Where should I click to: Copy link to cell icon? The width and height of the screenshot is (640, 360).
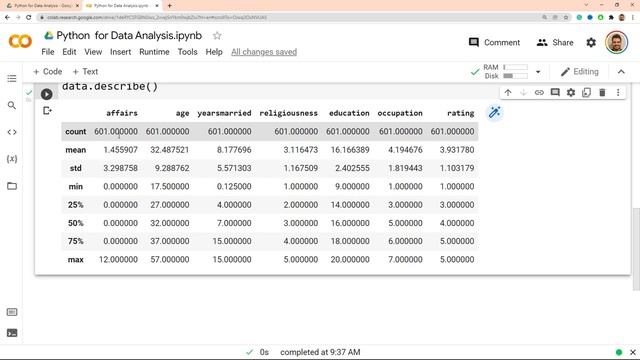(x=539, y=93)
